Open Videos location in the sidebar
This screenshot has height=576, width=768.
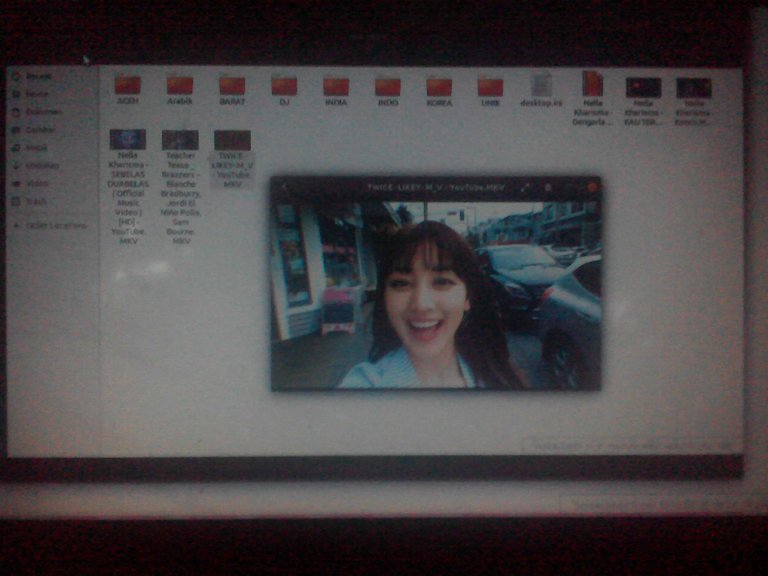click(37, 183)
